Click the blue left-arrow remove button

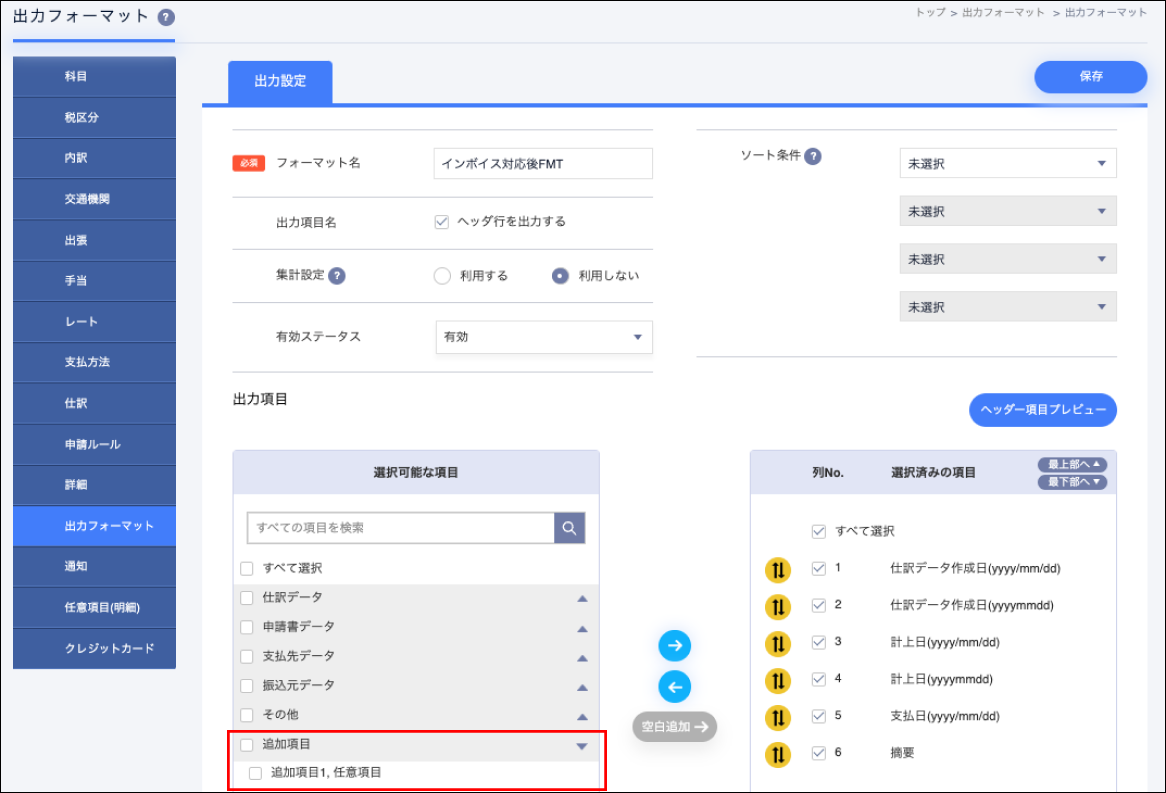[x=675, y=686]
